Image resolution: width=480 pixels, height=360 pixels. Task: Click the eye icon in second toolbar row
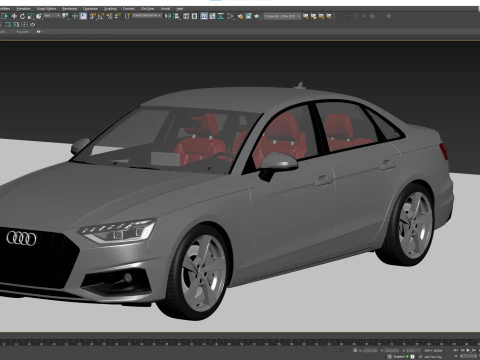click(32, 24)
